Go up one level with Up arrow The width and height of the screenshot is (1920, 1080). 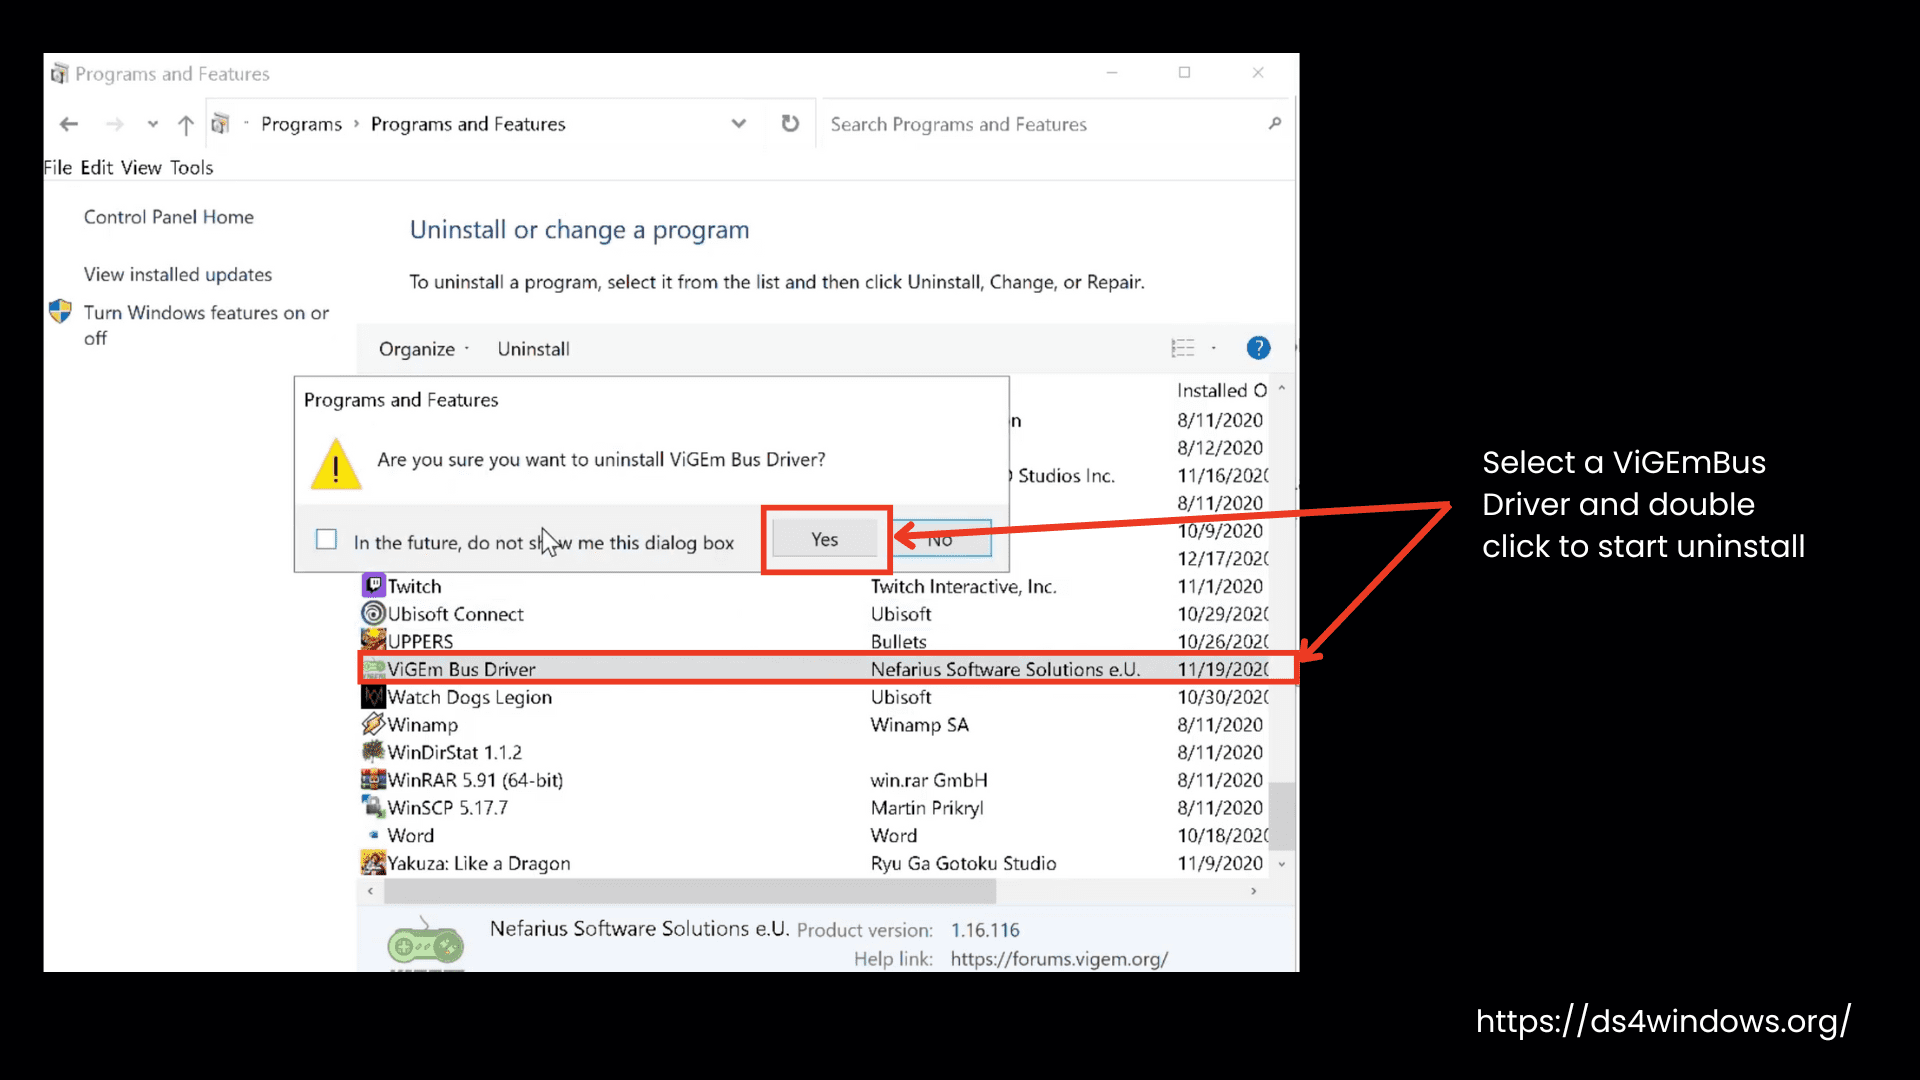[x=186, y=124]
